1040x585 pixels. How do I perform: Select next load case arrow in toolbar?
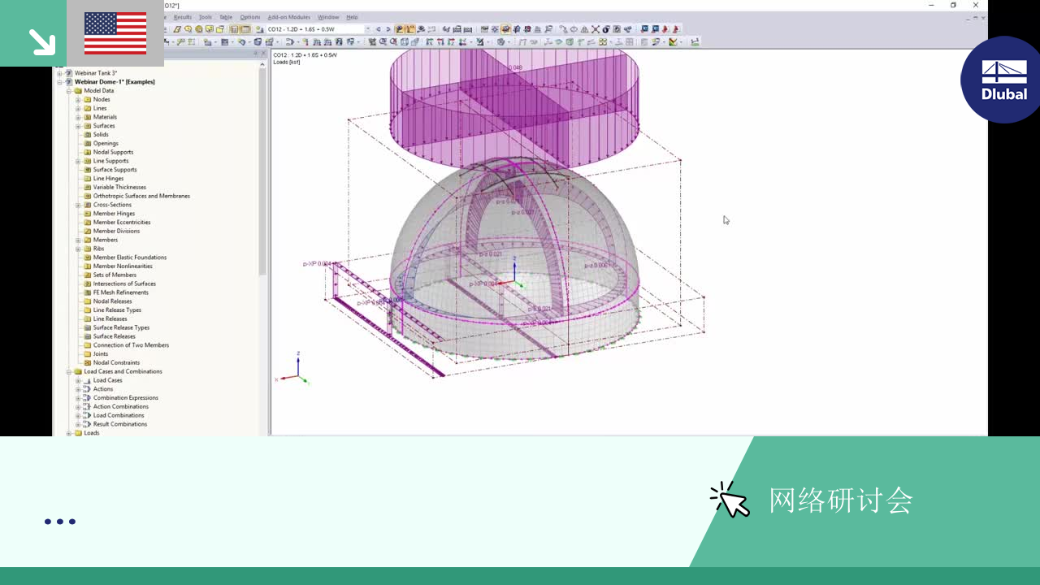388,29
